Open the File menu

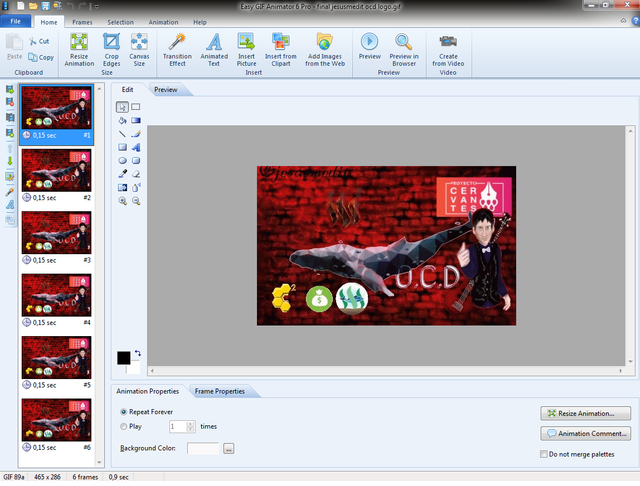16,21
